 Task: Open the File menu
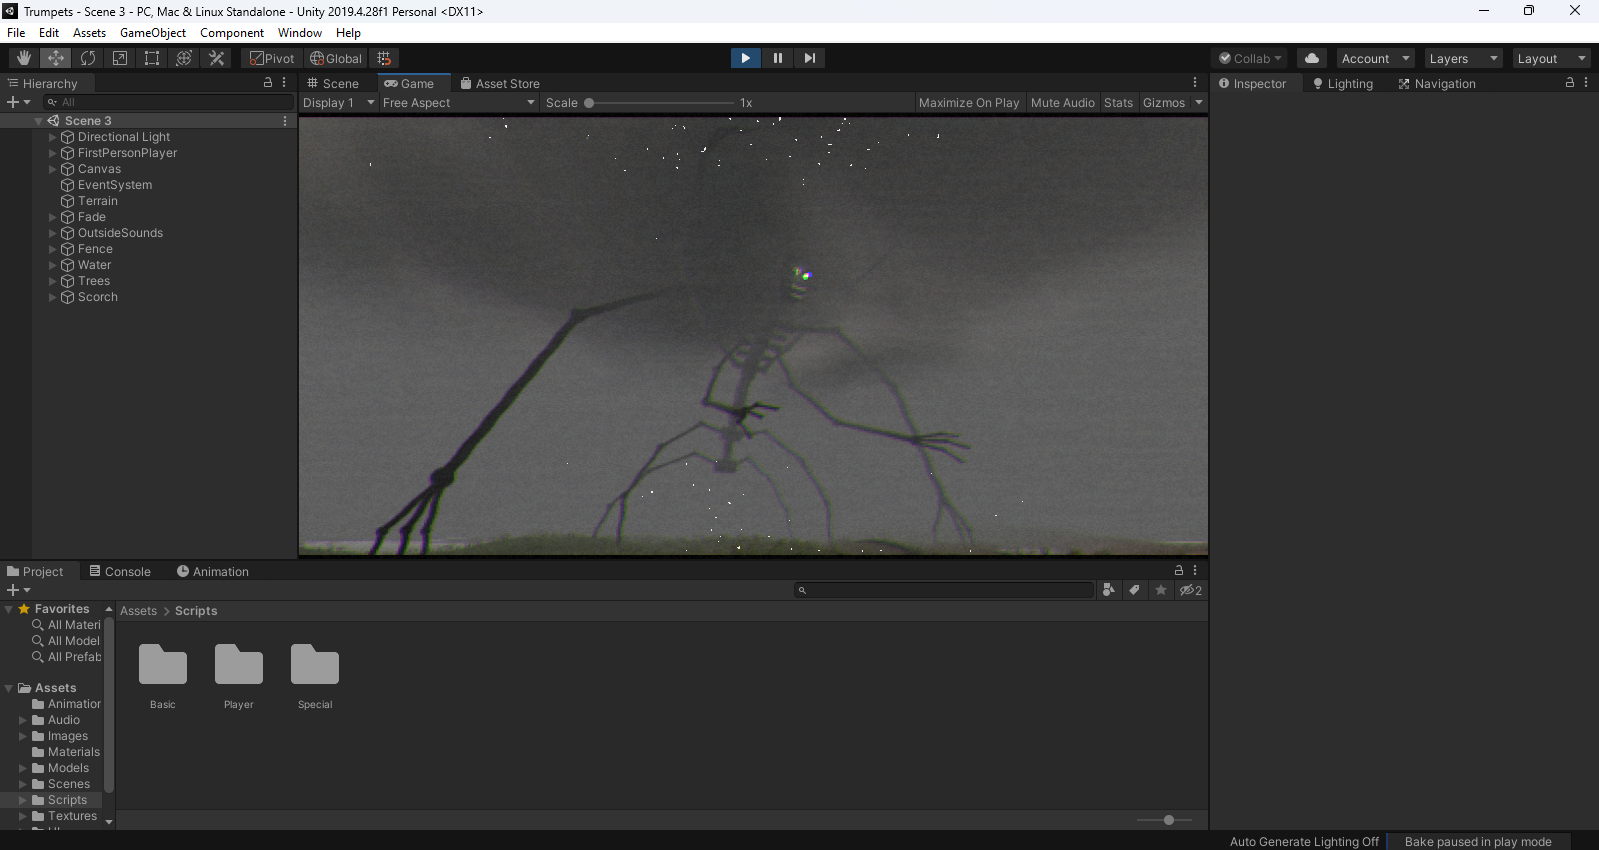(16, 33)
